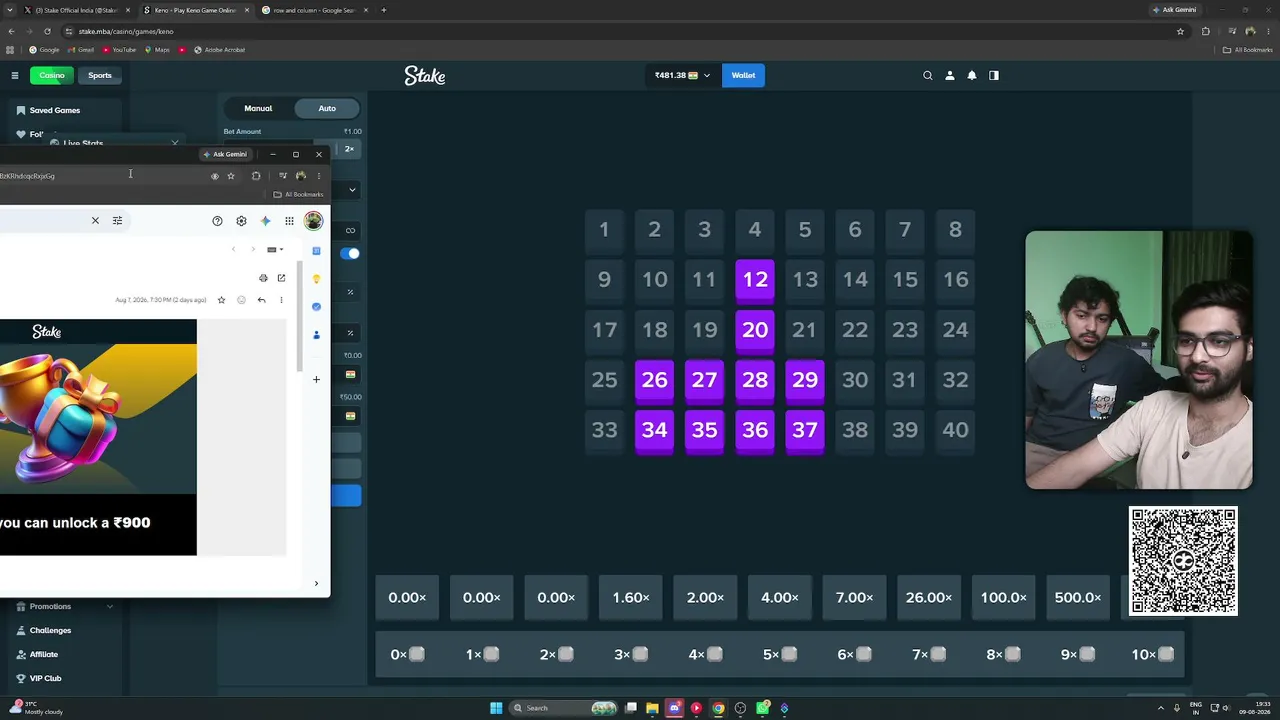Open Google Tasks side panel icon

(x=316, y=306)
